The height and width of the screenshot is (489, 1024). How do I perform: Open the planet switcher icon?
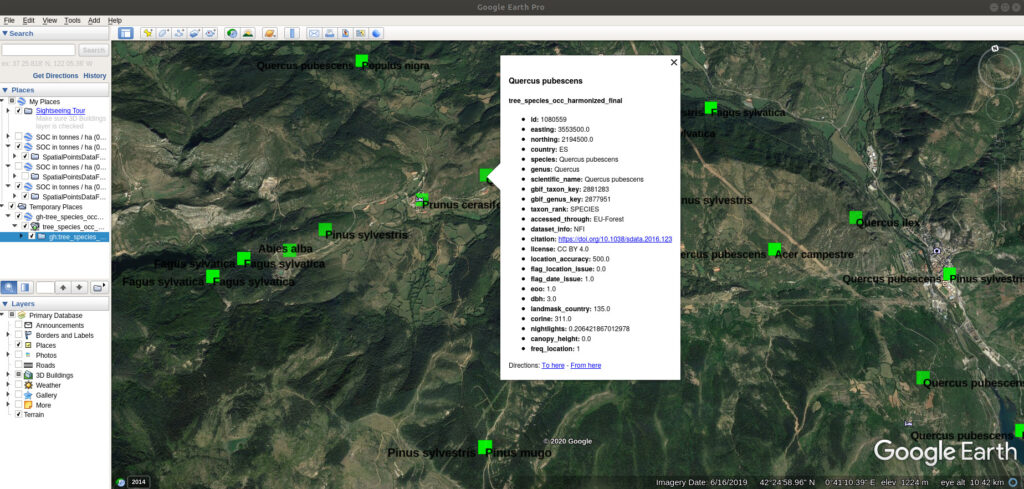[x=269, y=33]
